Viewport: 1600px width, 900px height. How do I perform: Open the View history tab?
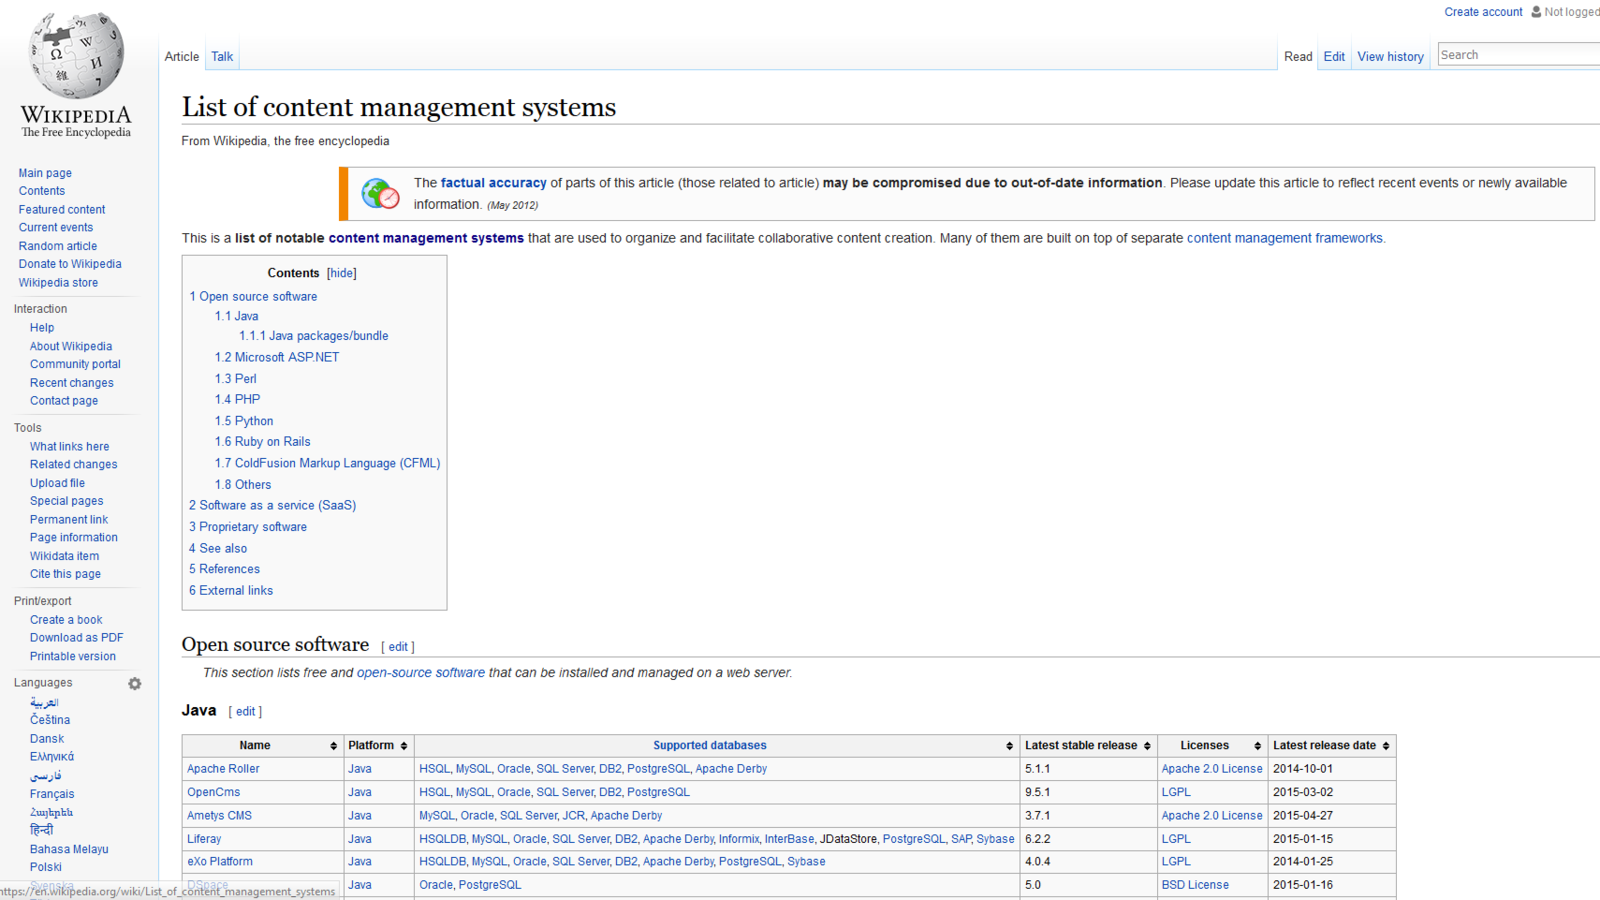click(1390, 57)
